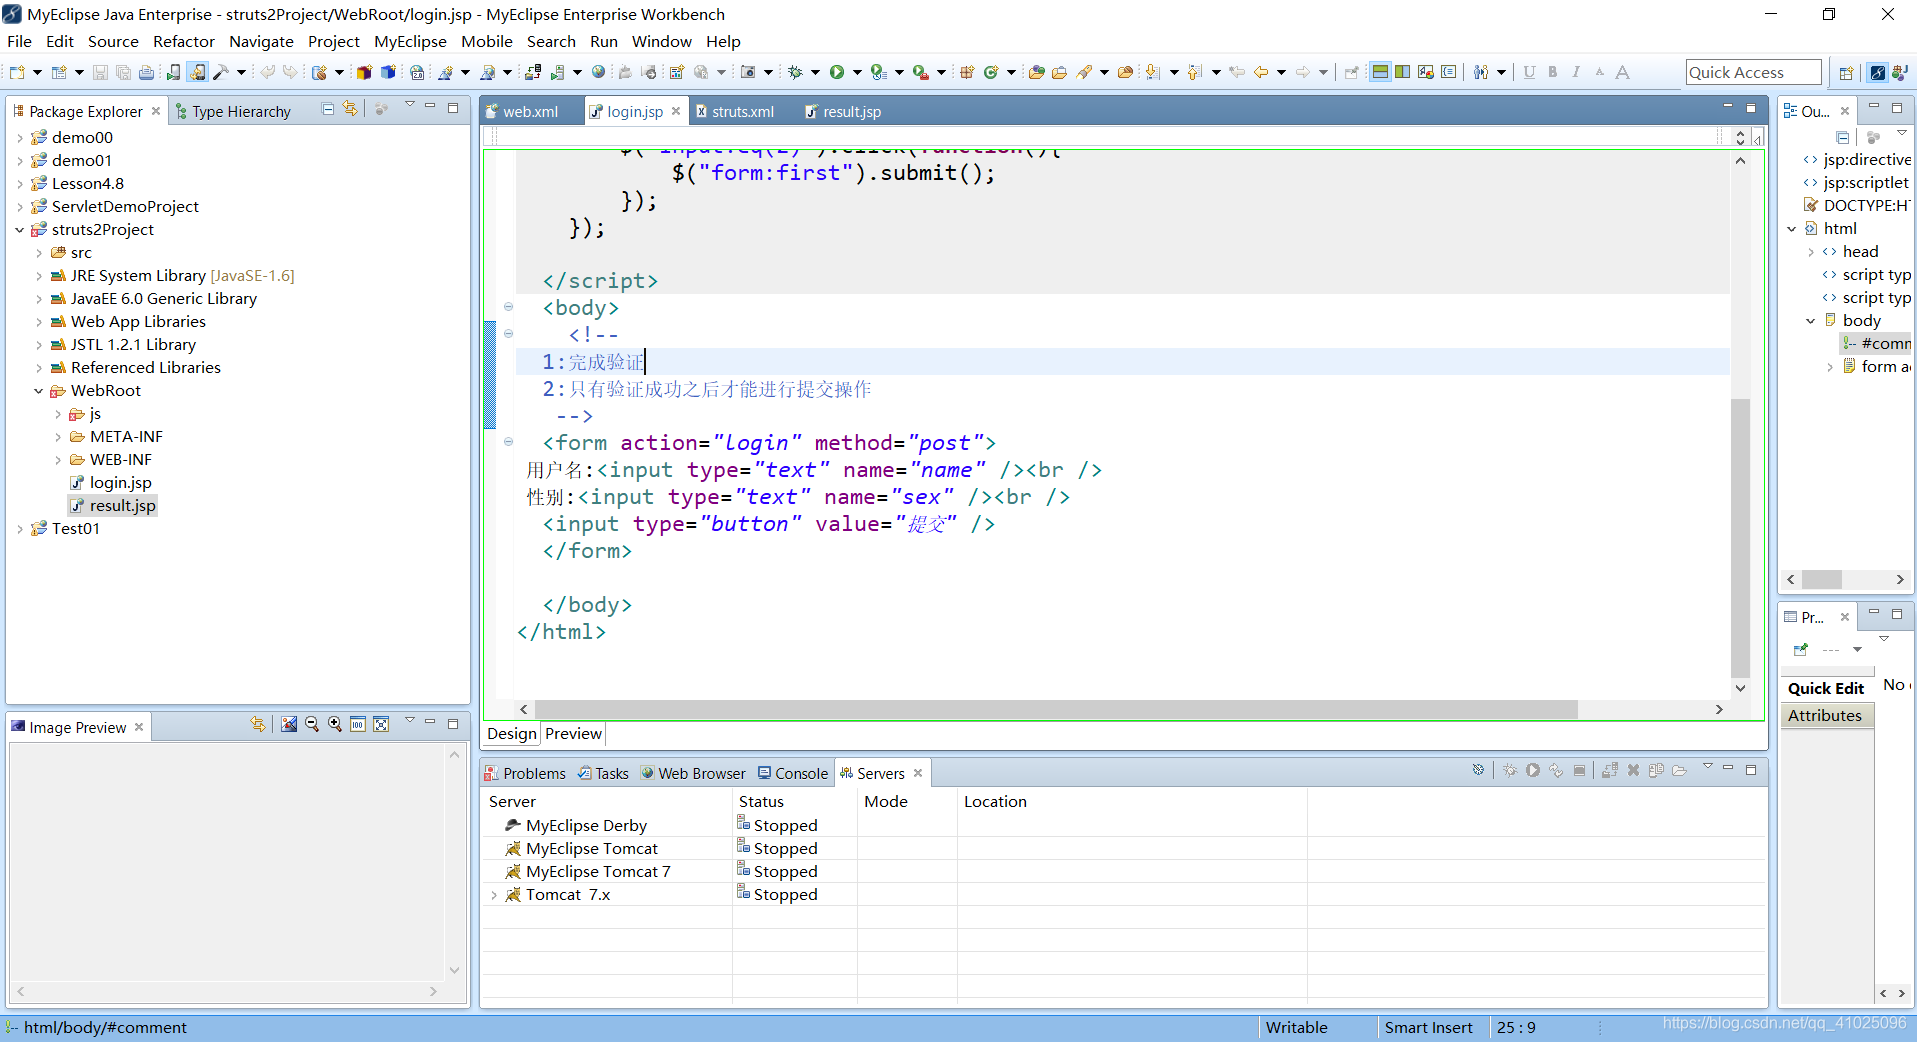The image size is (1917, 1042).
Task: Click the Quick Access input field
Action: tap(1753, 72)
